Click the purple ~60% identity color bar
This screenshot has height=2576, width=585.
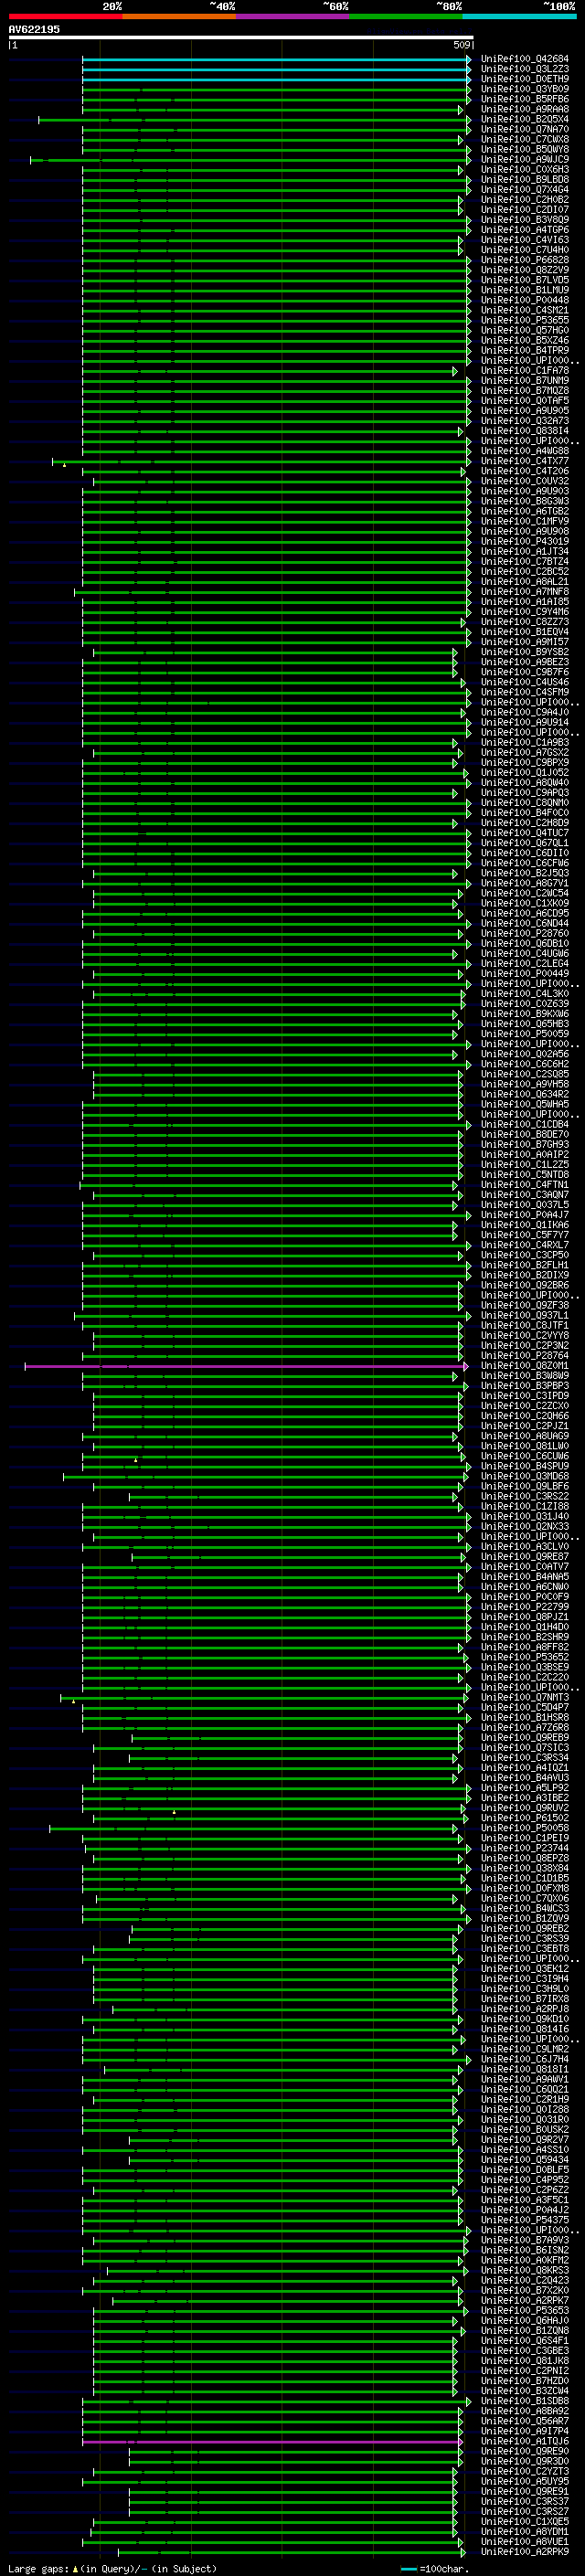(292, 16)
